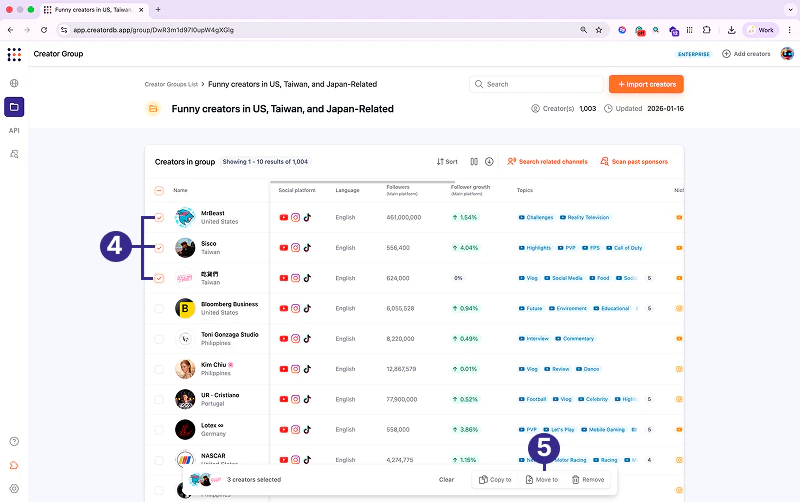
Task: Click Add creators in header
Action: 746,54
